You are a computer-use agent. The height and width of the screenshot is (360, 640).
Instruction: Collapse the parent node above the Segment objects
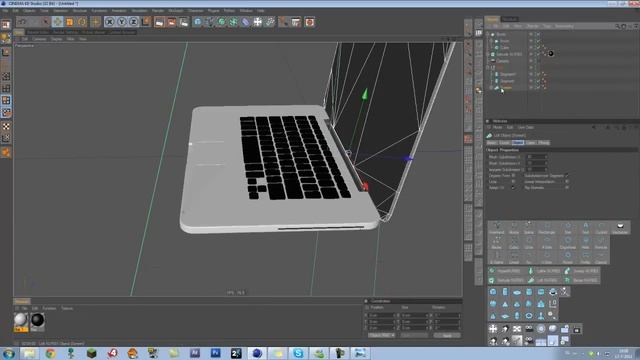point(488,67)
